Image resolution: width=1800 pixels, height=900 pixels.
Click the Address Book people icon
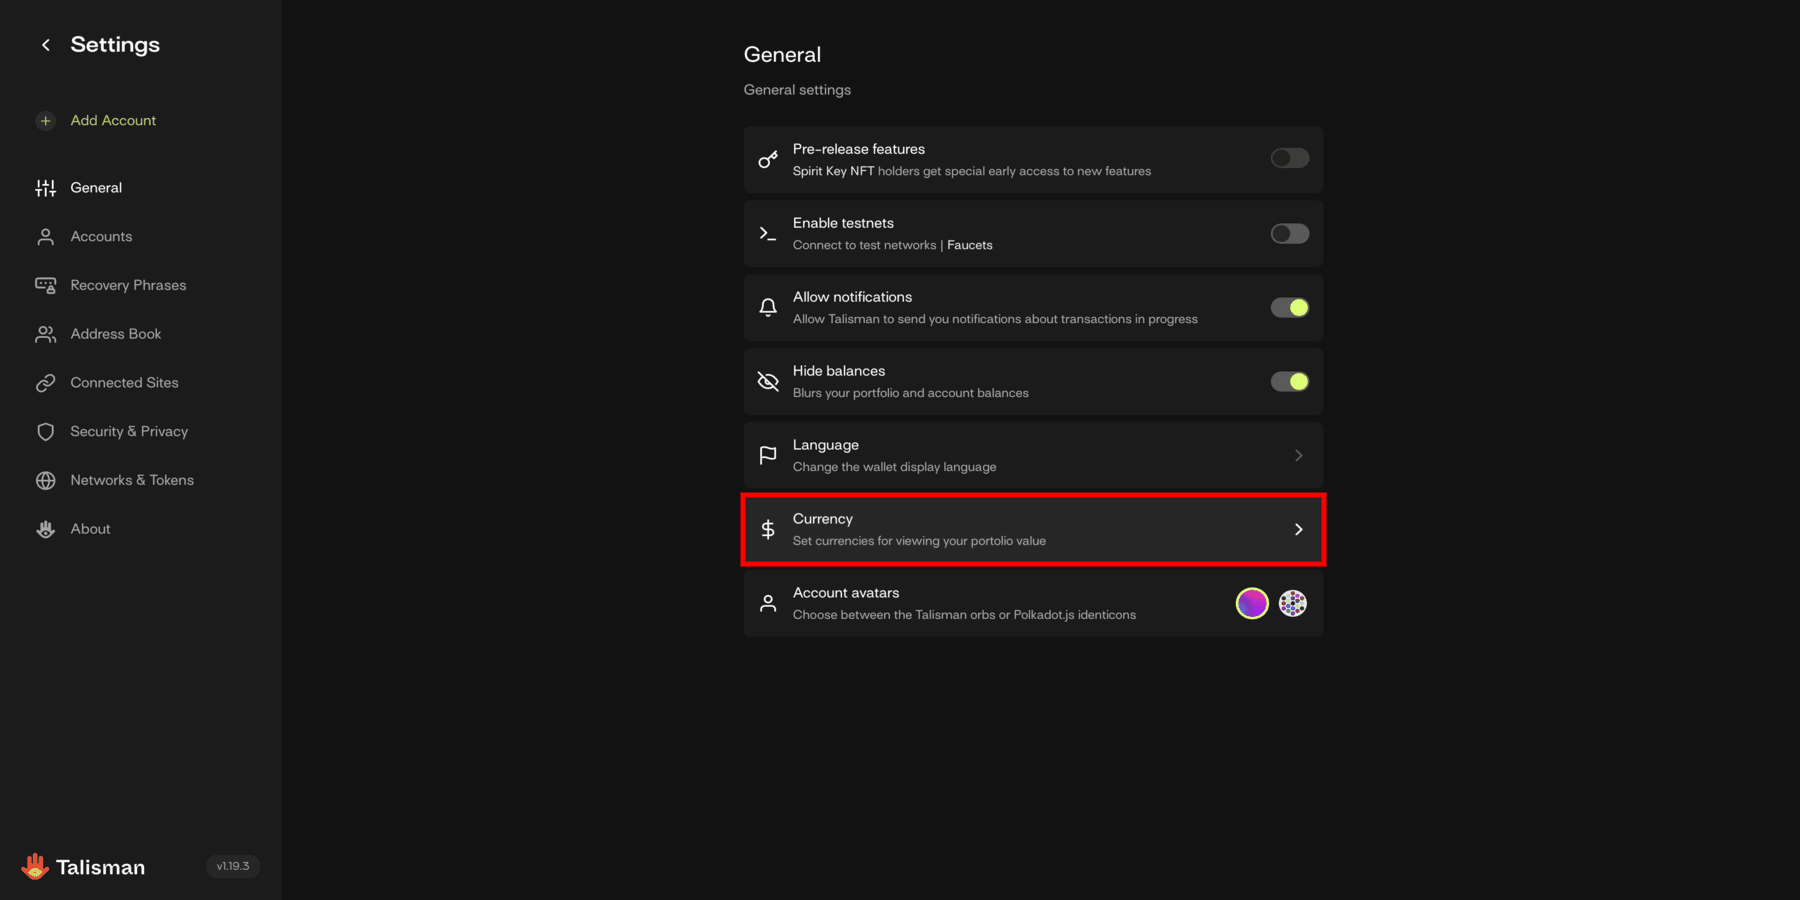pos(46,335)
